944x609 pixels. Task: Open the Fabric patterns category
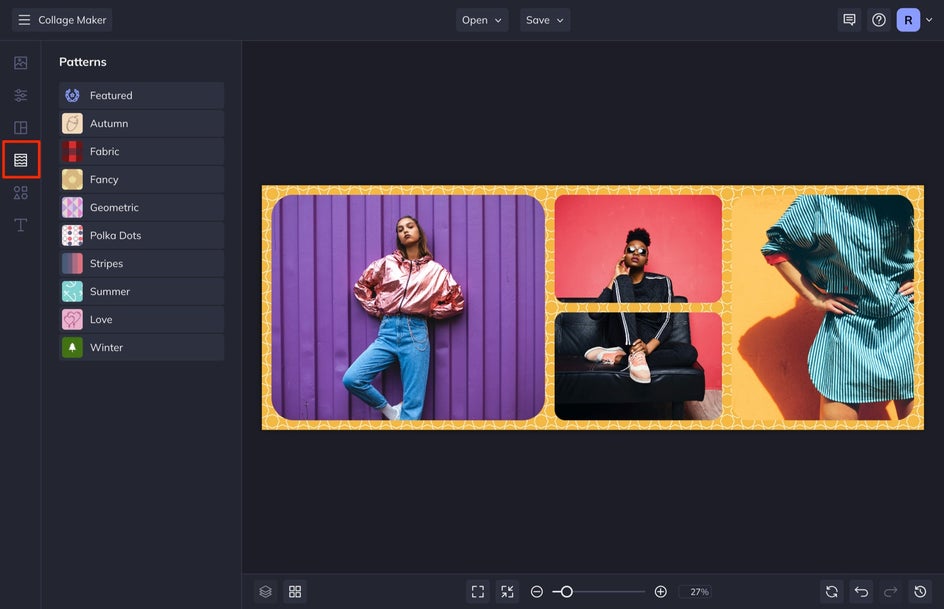[x=141, y=152]
